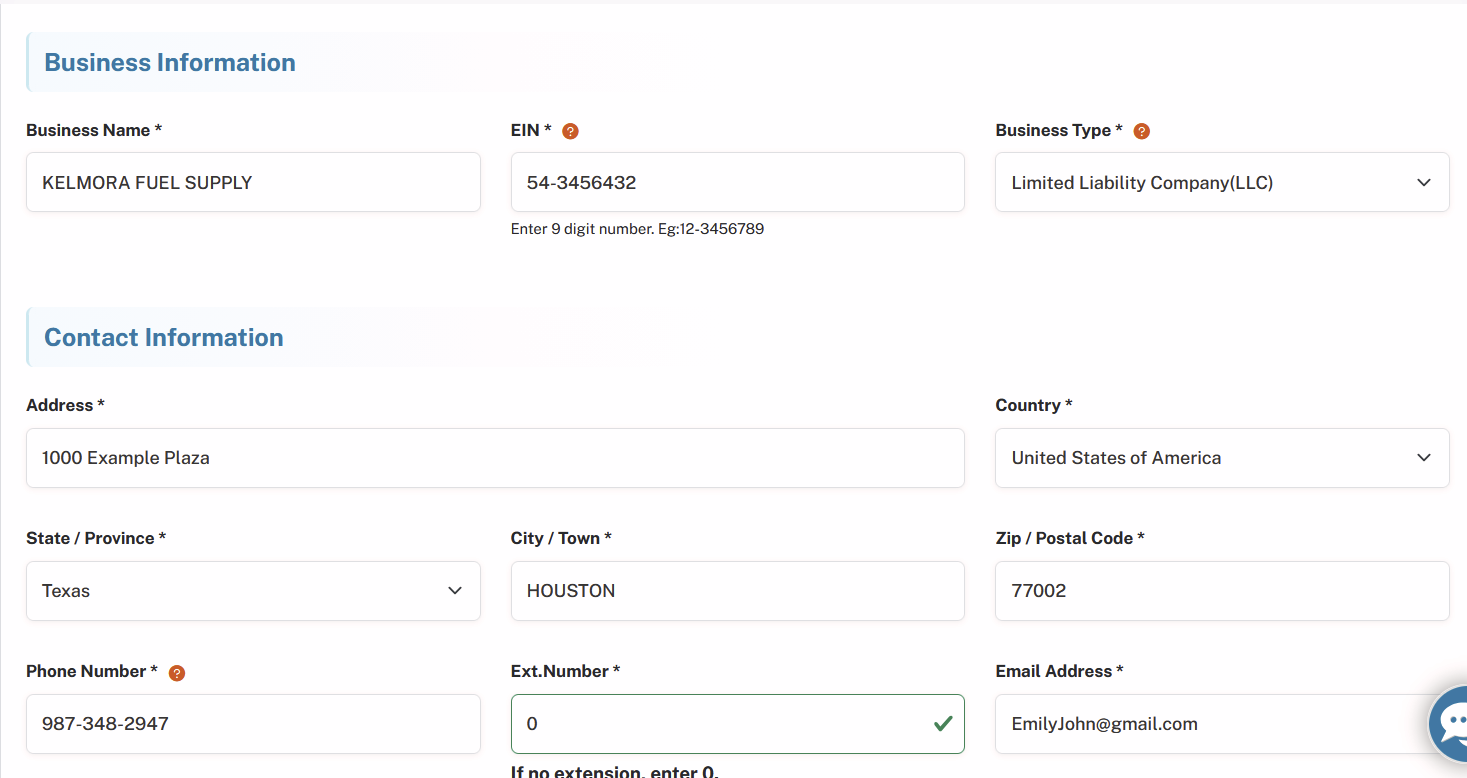Click the EIN help question-mark icon
1467x778 pixels.
571,131
